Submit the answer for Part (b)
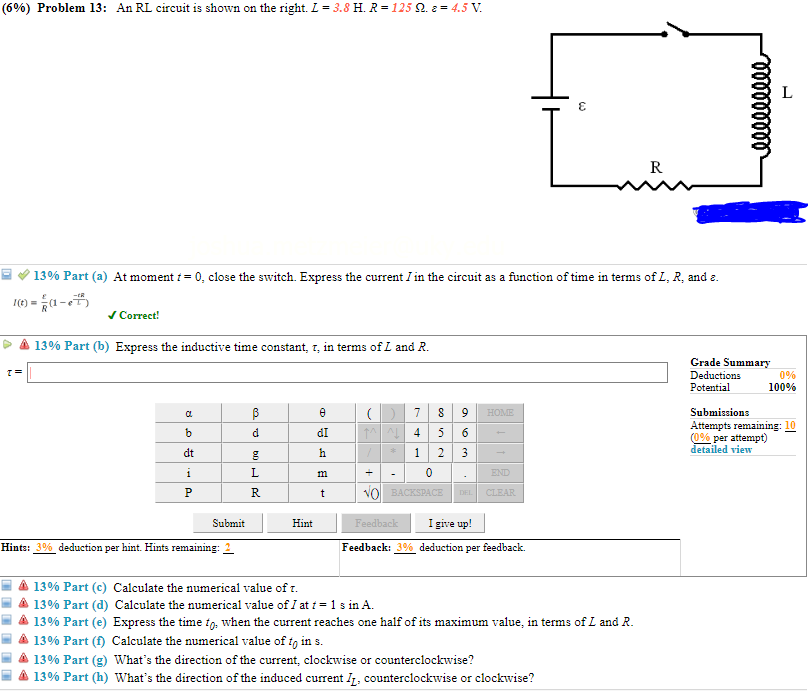Viewport: 808px width, 691px height. click(x=227, y=522)
